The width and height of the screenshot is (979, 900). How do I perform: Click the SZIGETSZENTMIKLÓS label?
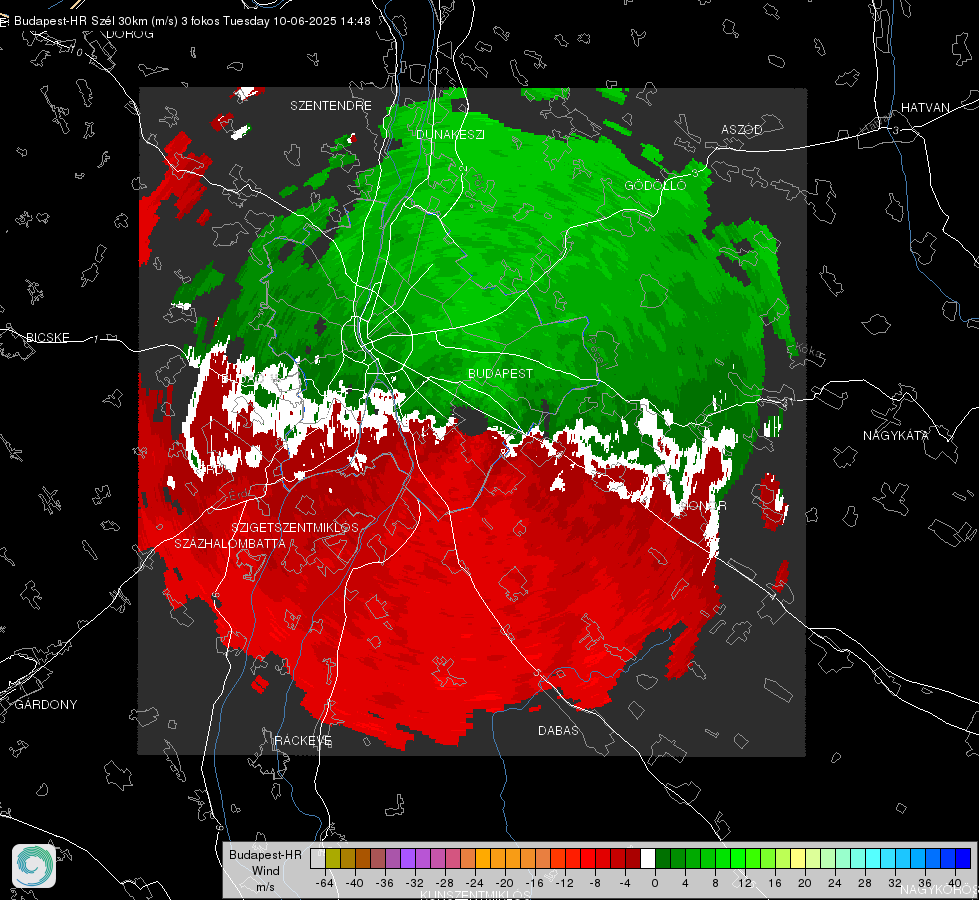(x=295, y=528)
